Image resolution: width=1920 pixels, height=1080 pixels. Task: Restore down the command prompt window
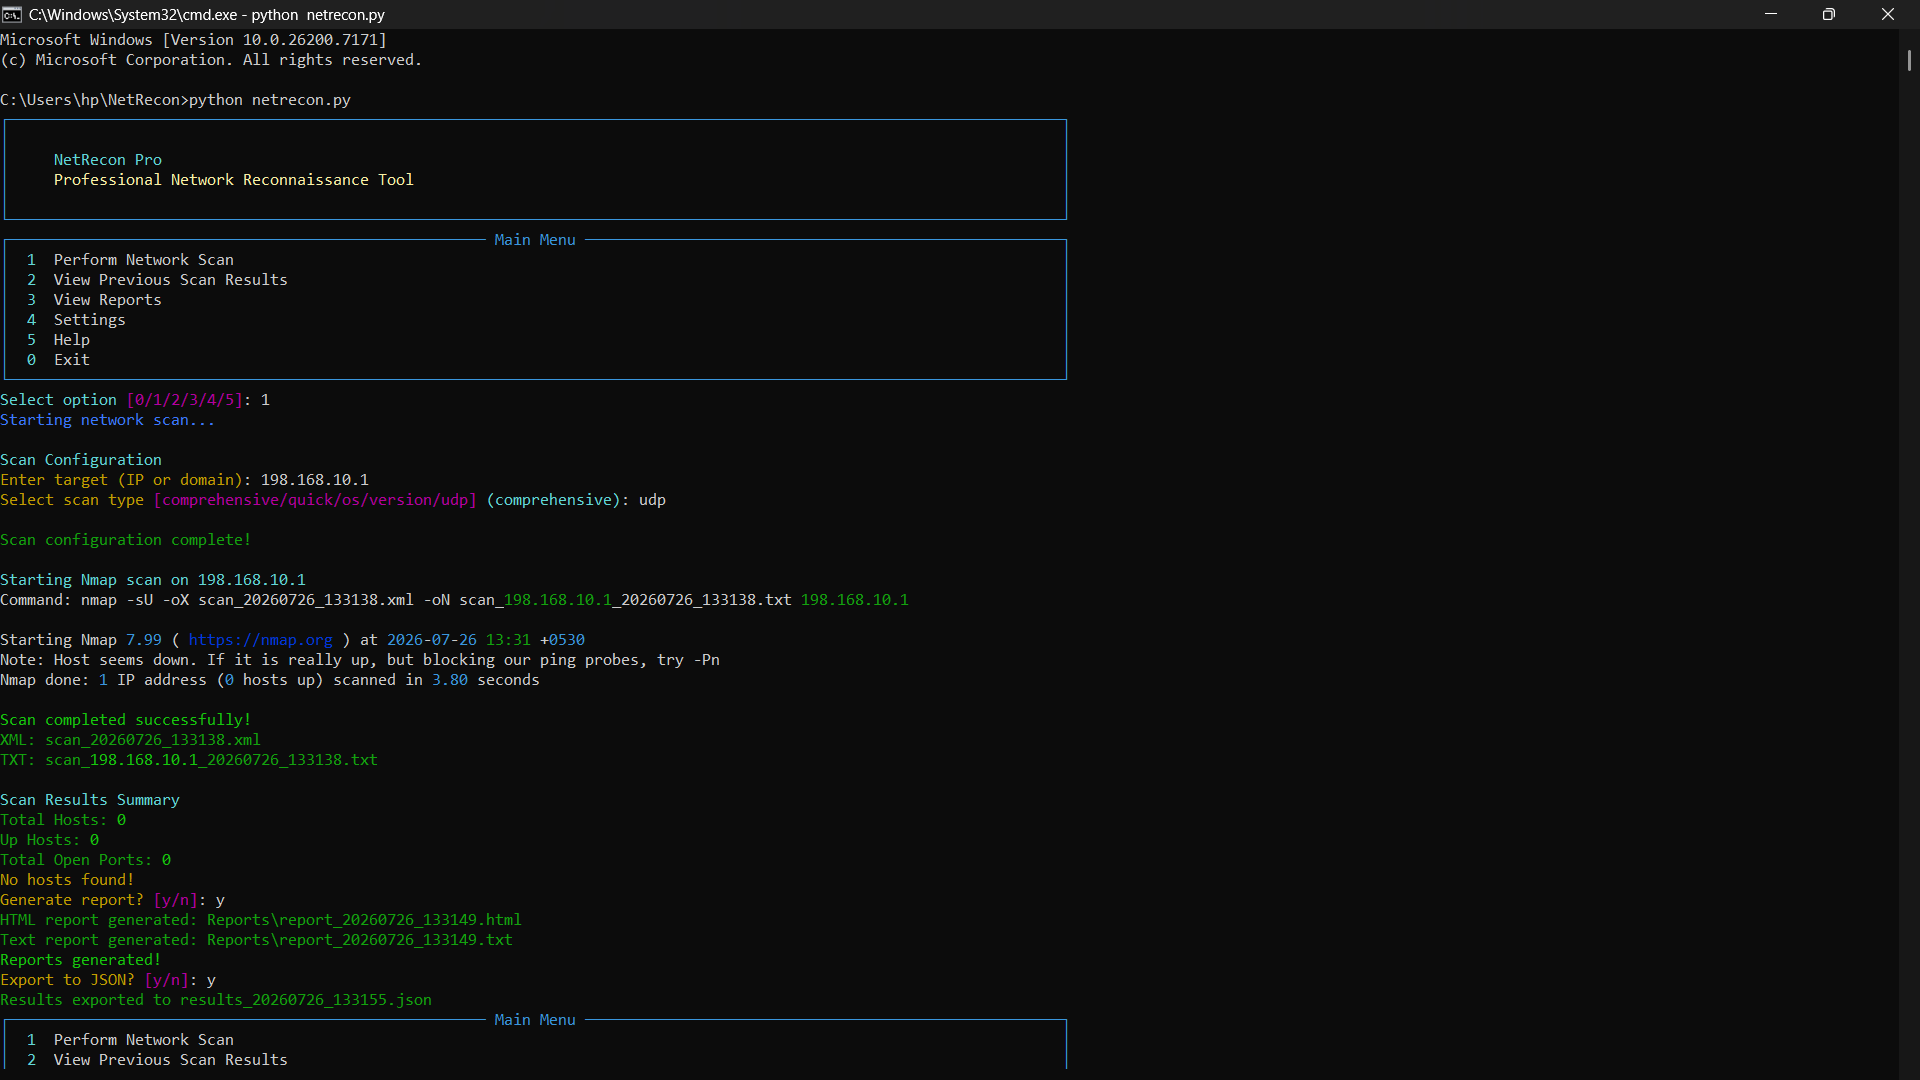coord(1829,14)
